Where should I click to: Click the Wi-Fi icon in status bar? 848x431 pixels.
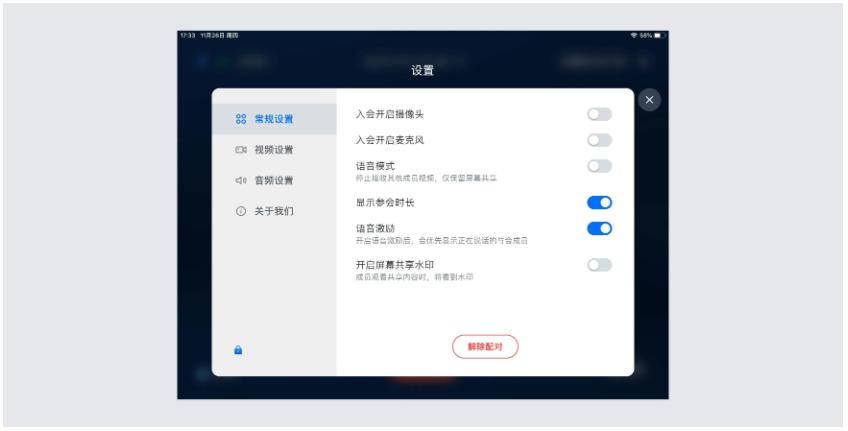(634, 35)
